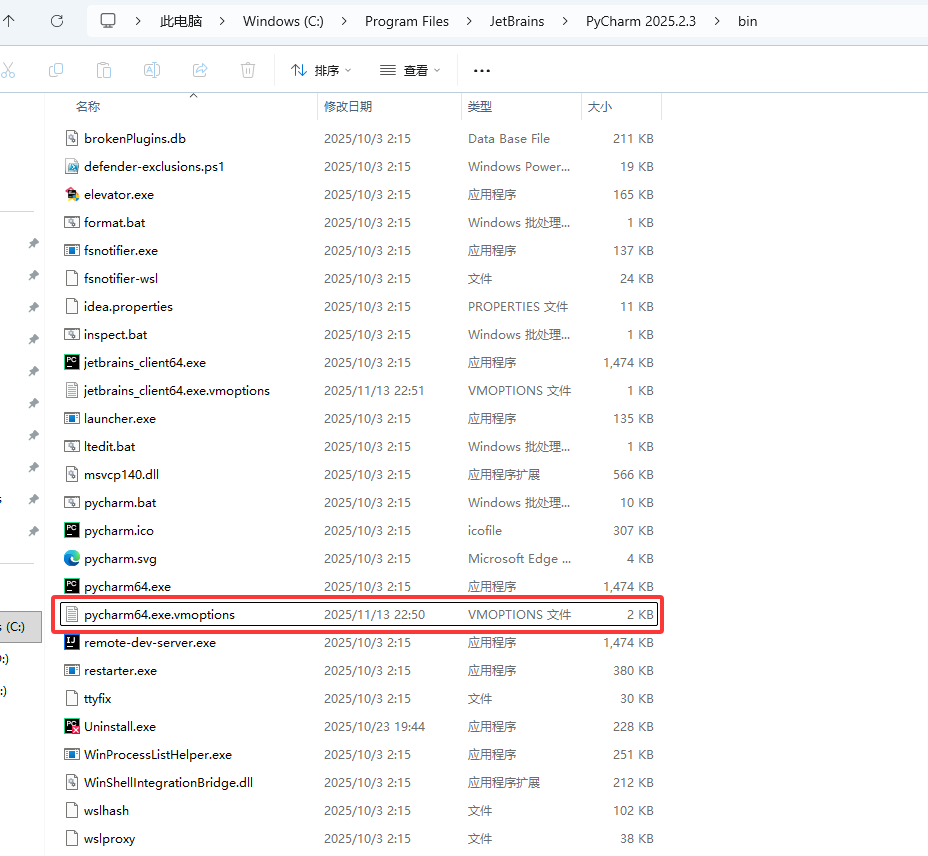Click the Copy icon in the toolbar
928x856 pixels.
coord(56,70)
